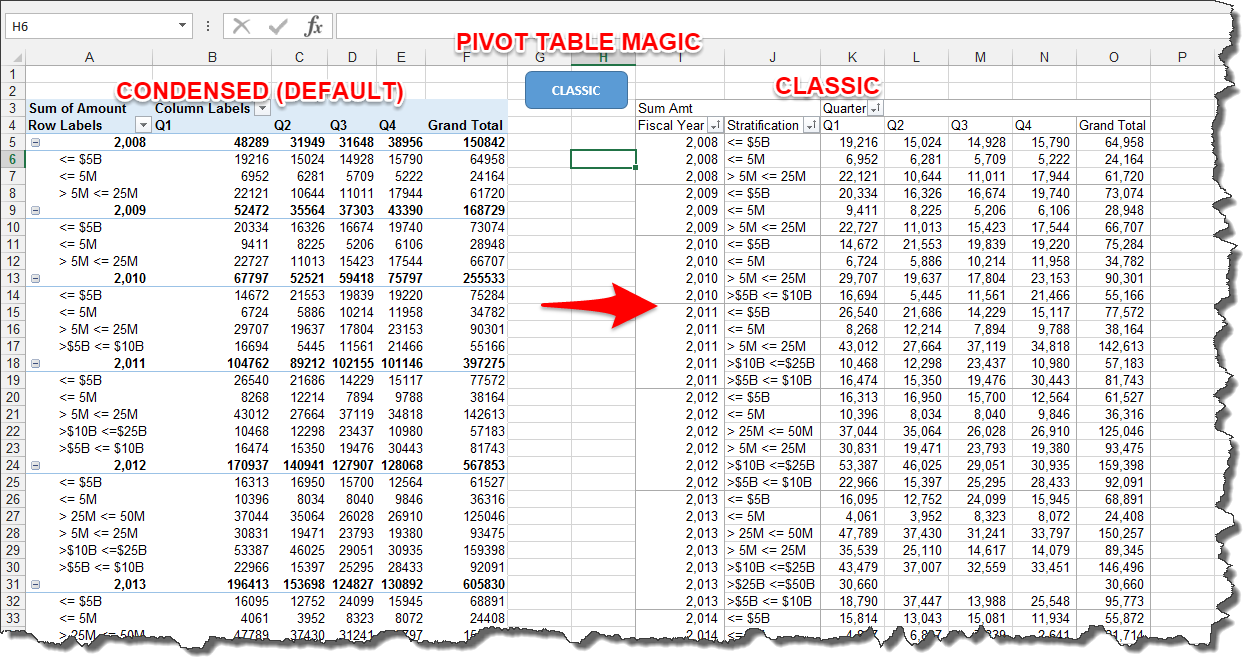The image size is (1258, 671).
Task: Click the Cancel (X) icon in formula bar
Action: [241, 26]
